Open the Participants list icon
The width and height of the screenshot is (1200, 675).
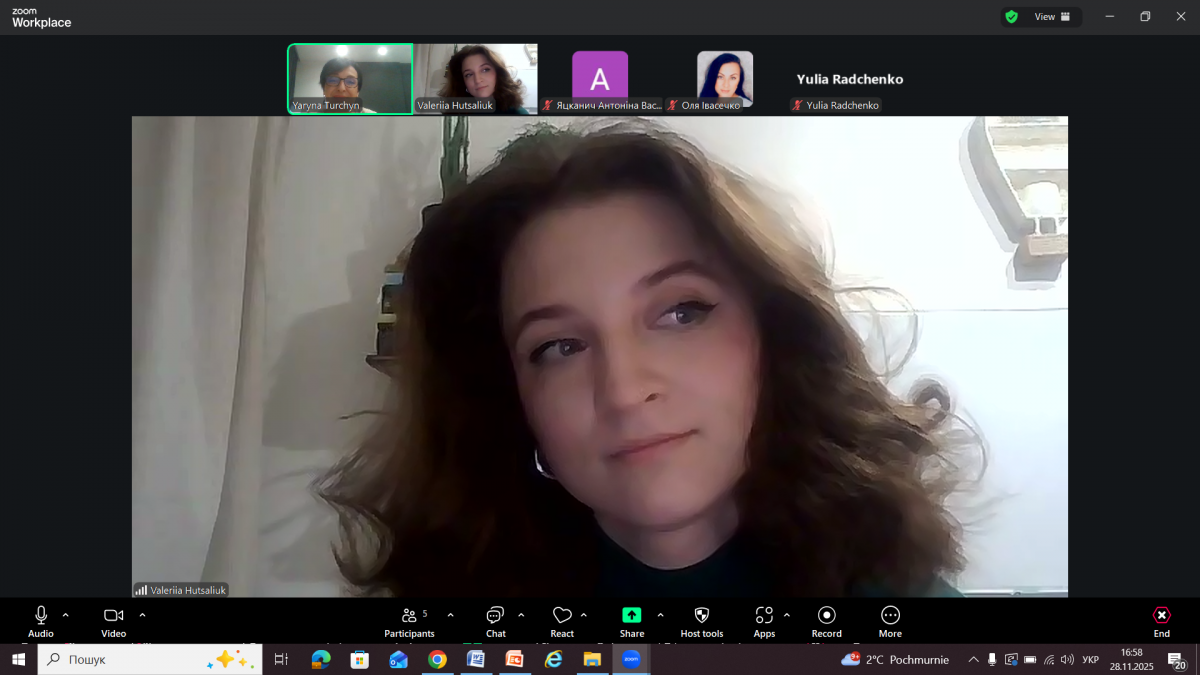click(x=409, y=616)
